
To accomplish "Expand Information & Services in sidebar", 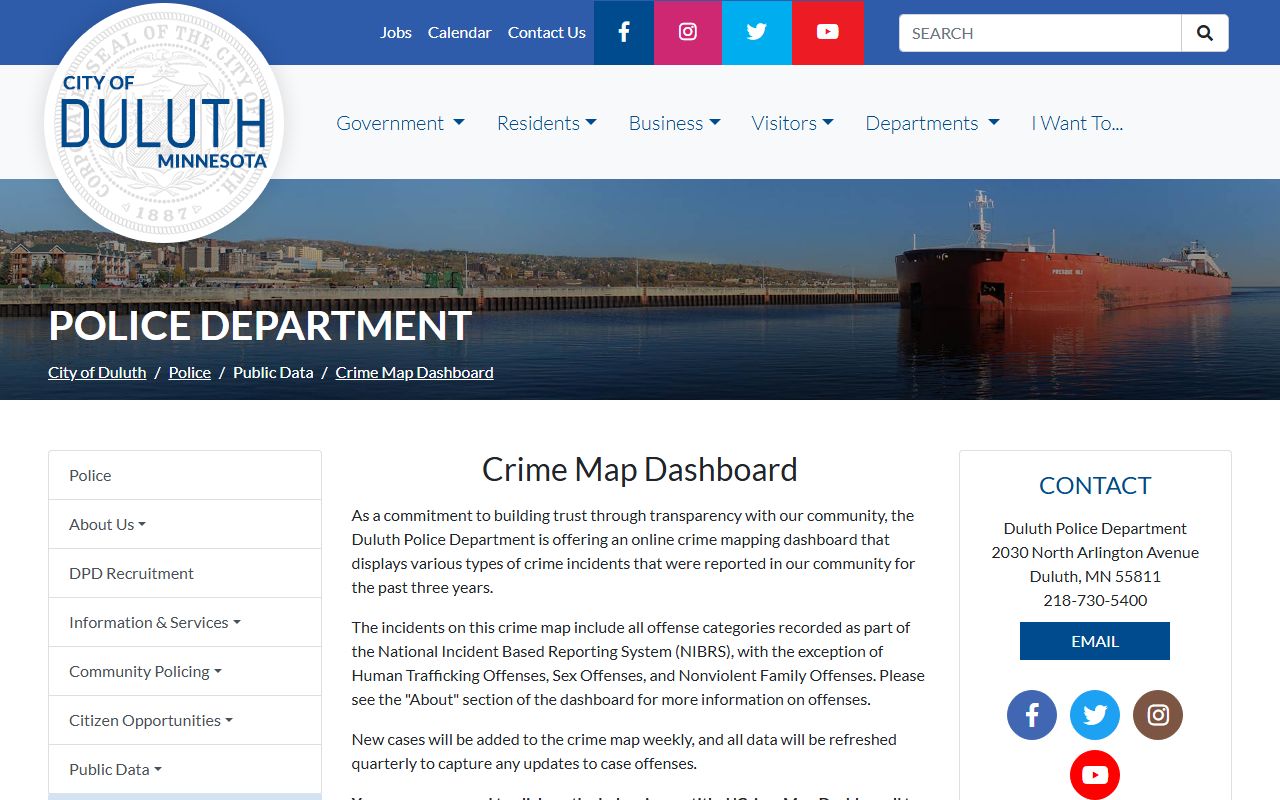I will (x=185, y=622).
